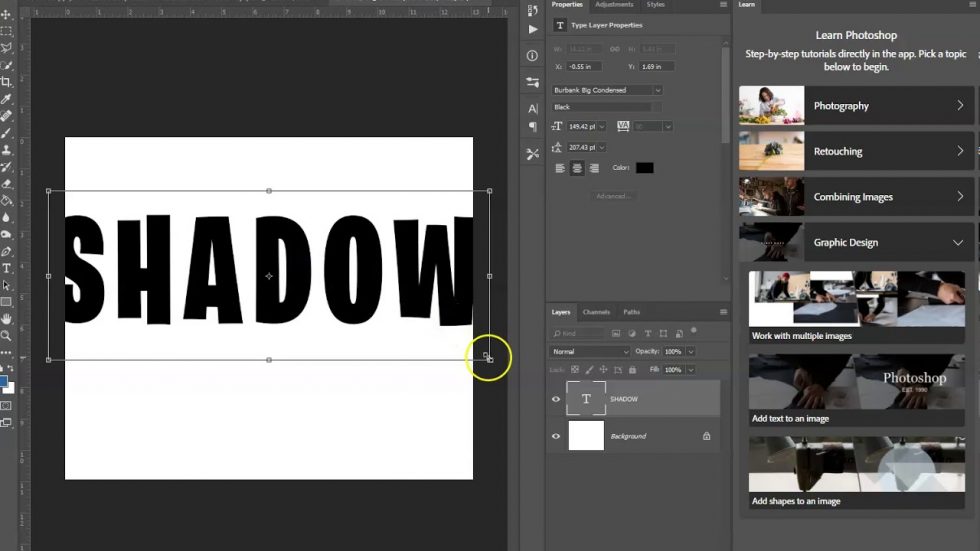Select the Move tool in toolbar
Image resolution: width=980 pixels, height=551 pixels.
[x=6, y=14]
